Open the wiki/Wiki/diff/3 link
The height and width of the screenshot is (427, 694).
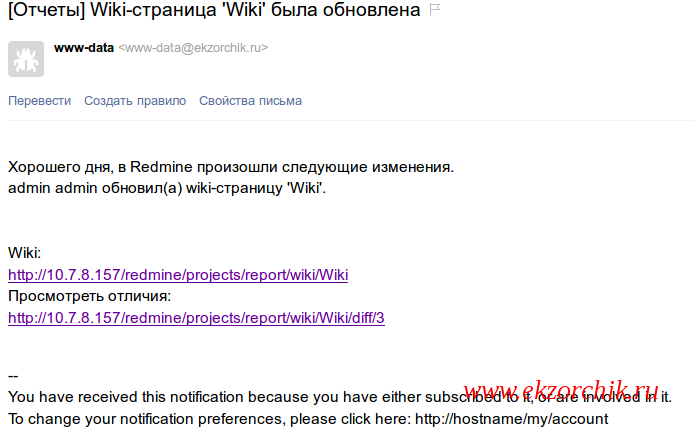pos(196,318)
